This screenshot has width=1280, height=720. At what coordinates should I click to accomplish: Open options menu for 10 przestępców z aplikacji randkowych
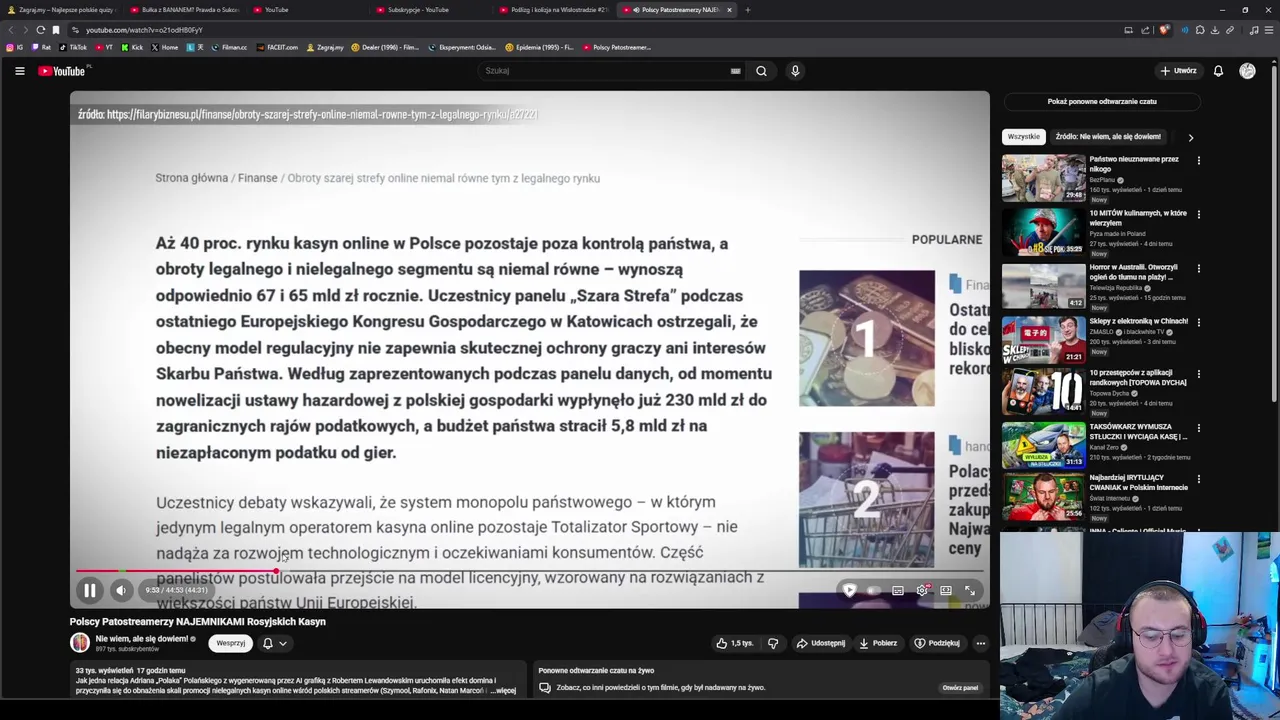(1199, 375)
